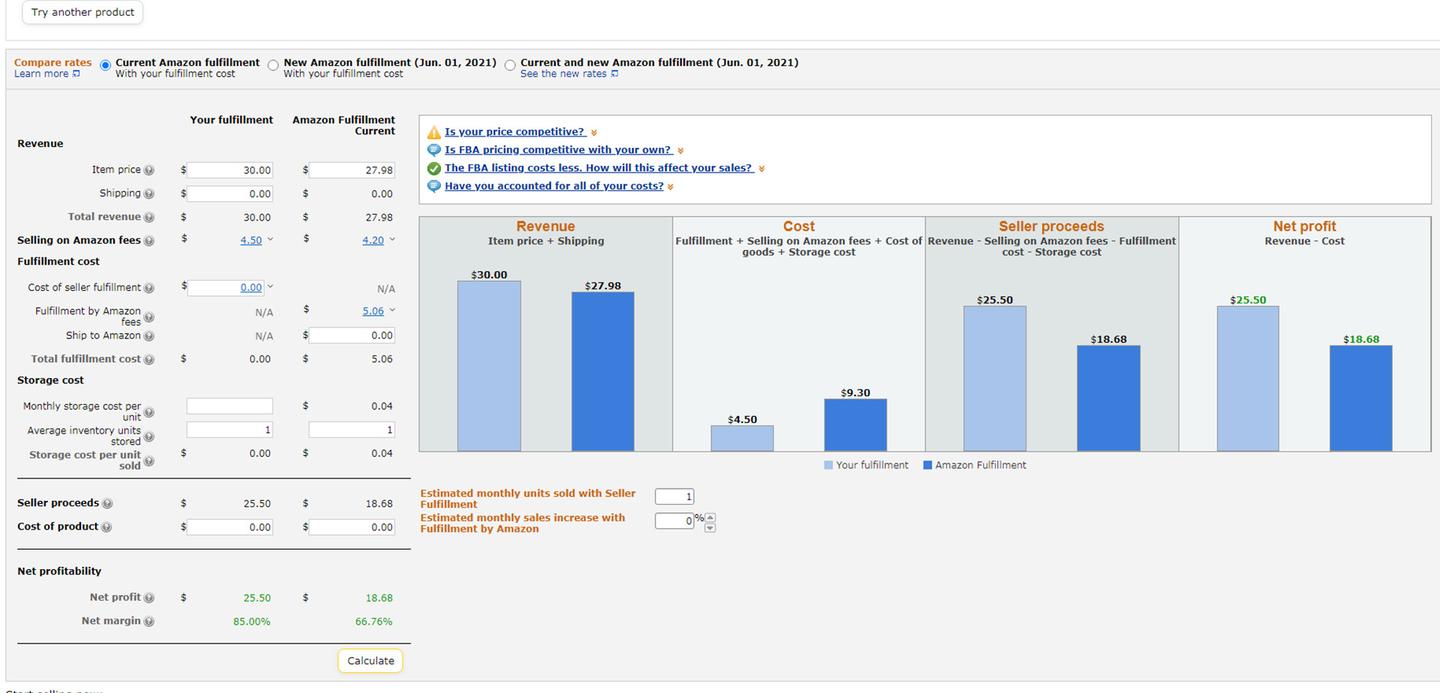
Task: Open the Learn more link
Action: tap(41, 74)
